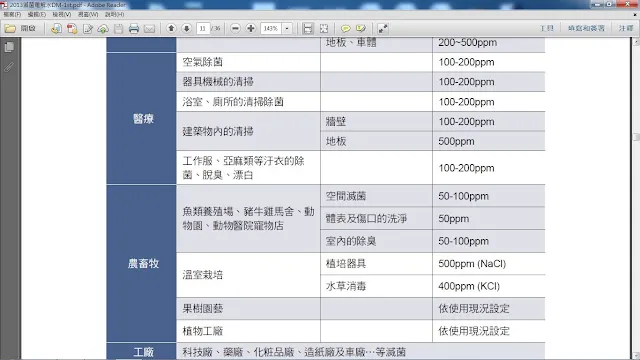Go to next page with down arrow
The height and width of the screenshot is (360, 640).
187,28
